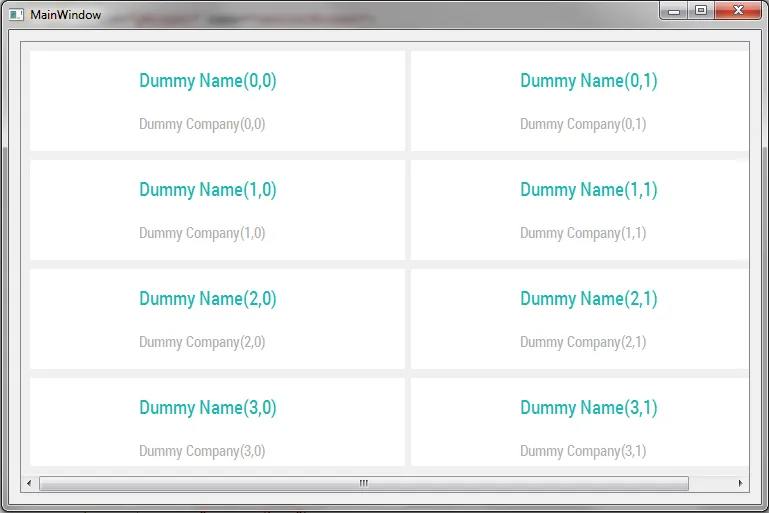This screenshot has width=769, height=513.
Task: Maximize the MainWindow window
Action: 701,11
